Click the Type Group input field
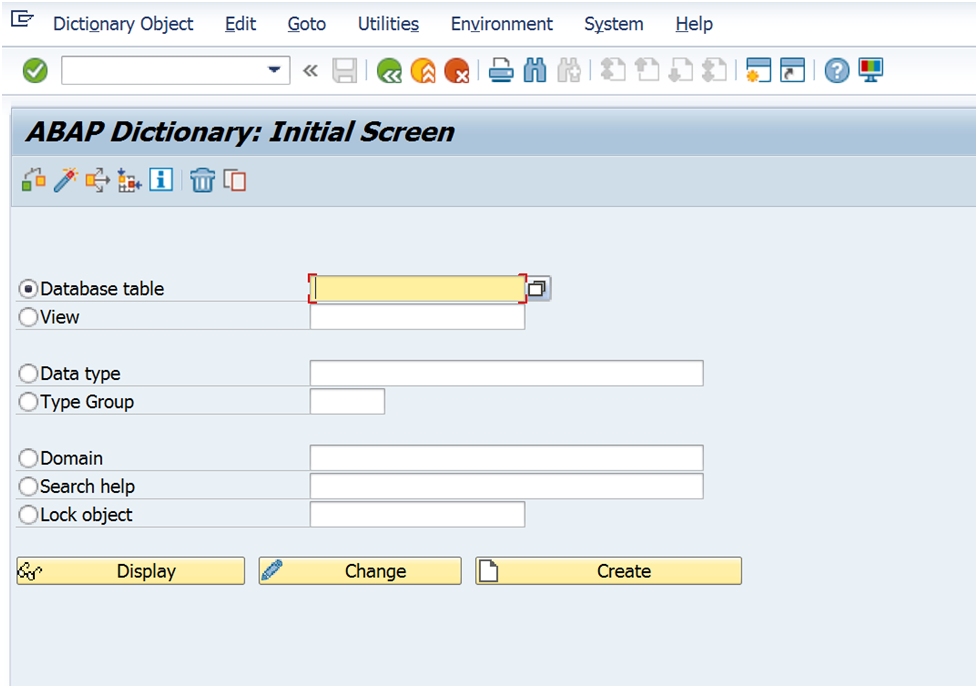Screen dimensions: 978x688 (347, 402)
